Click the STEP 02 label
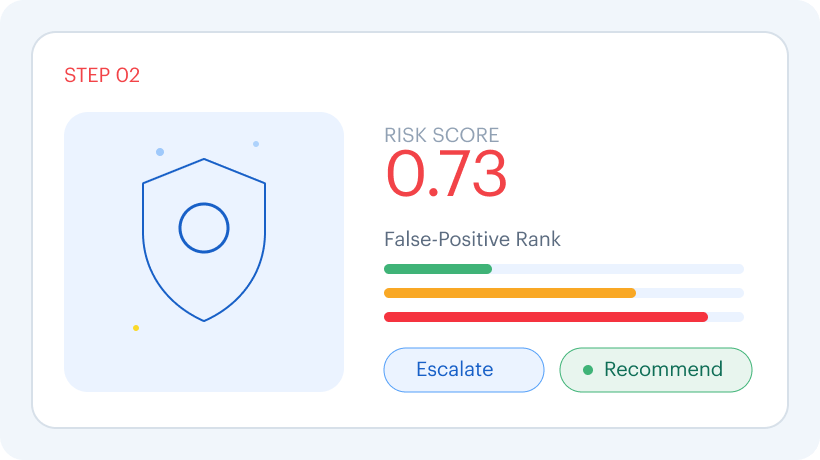 pos(102,75)
